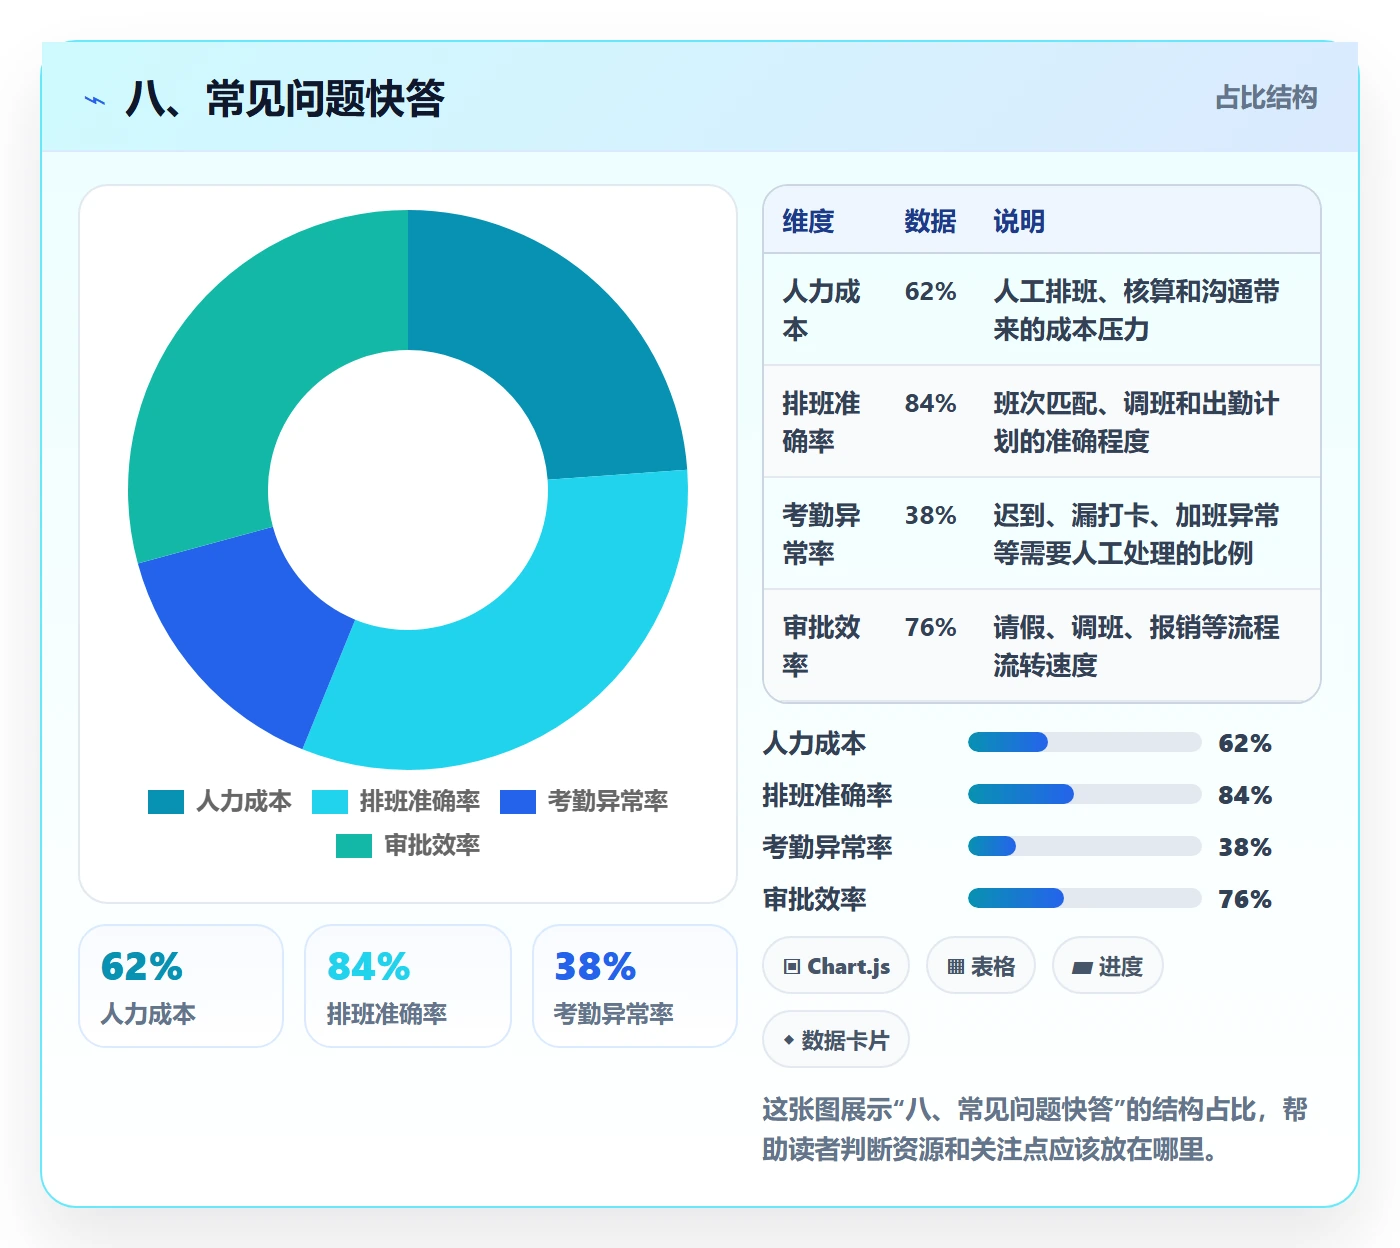Image resolution: width=1400 pixels, height=1248 pixels.
Task: Click the 人力成本 62% progress bar
Action: 1084,742
